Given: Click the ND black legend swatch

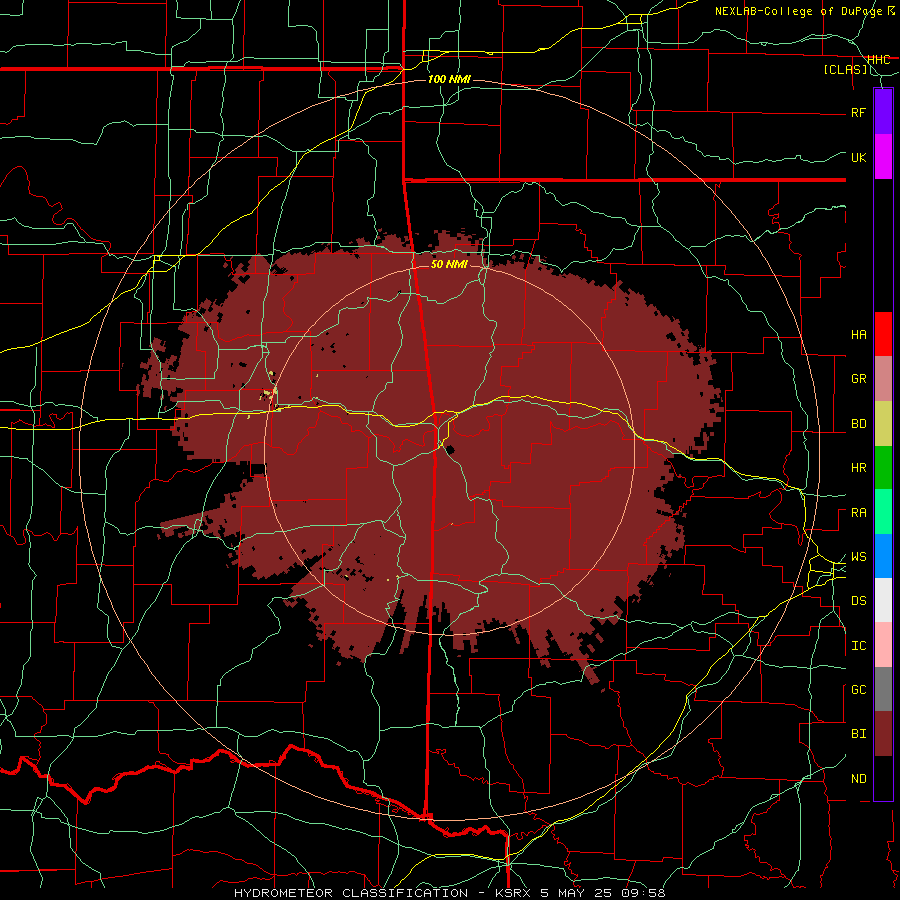Looking at the screenshot, I should pos(883,778).
